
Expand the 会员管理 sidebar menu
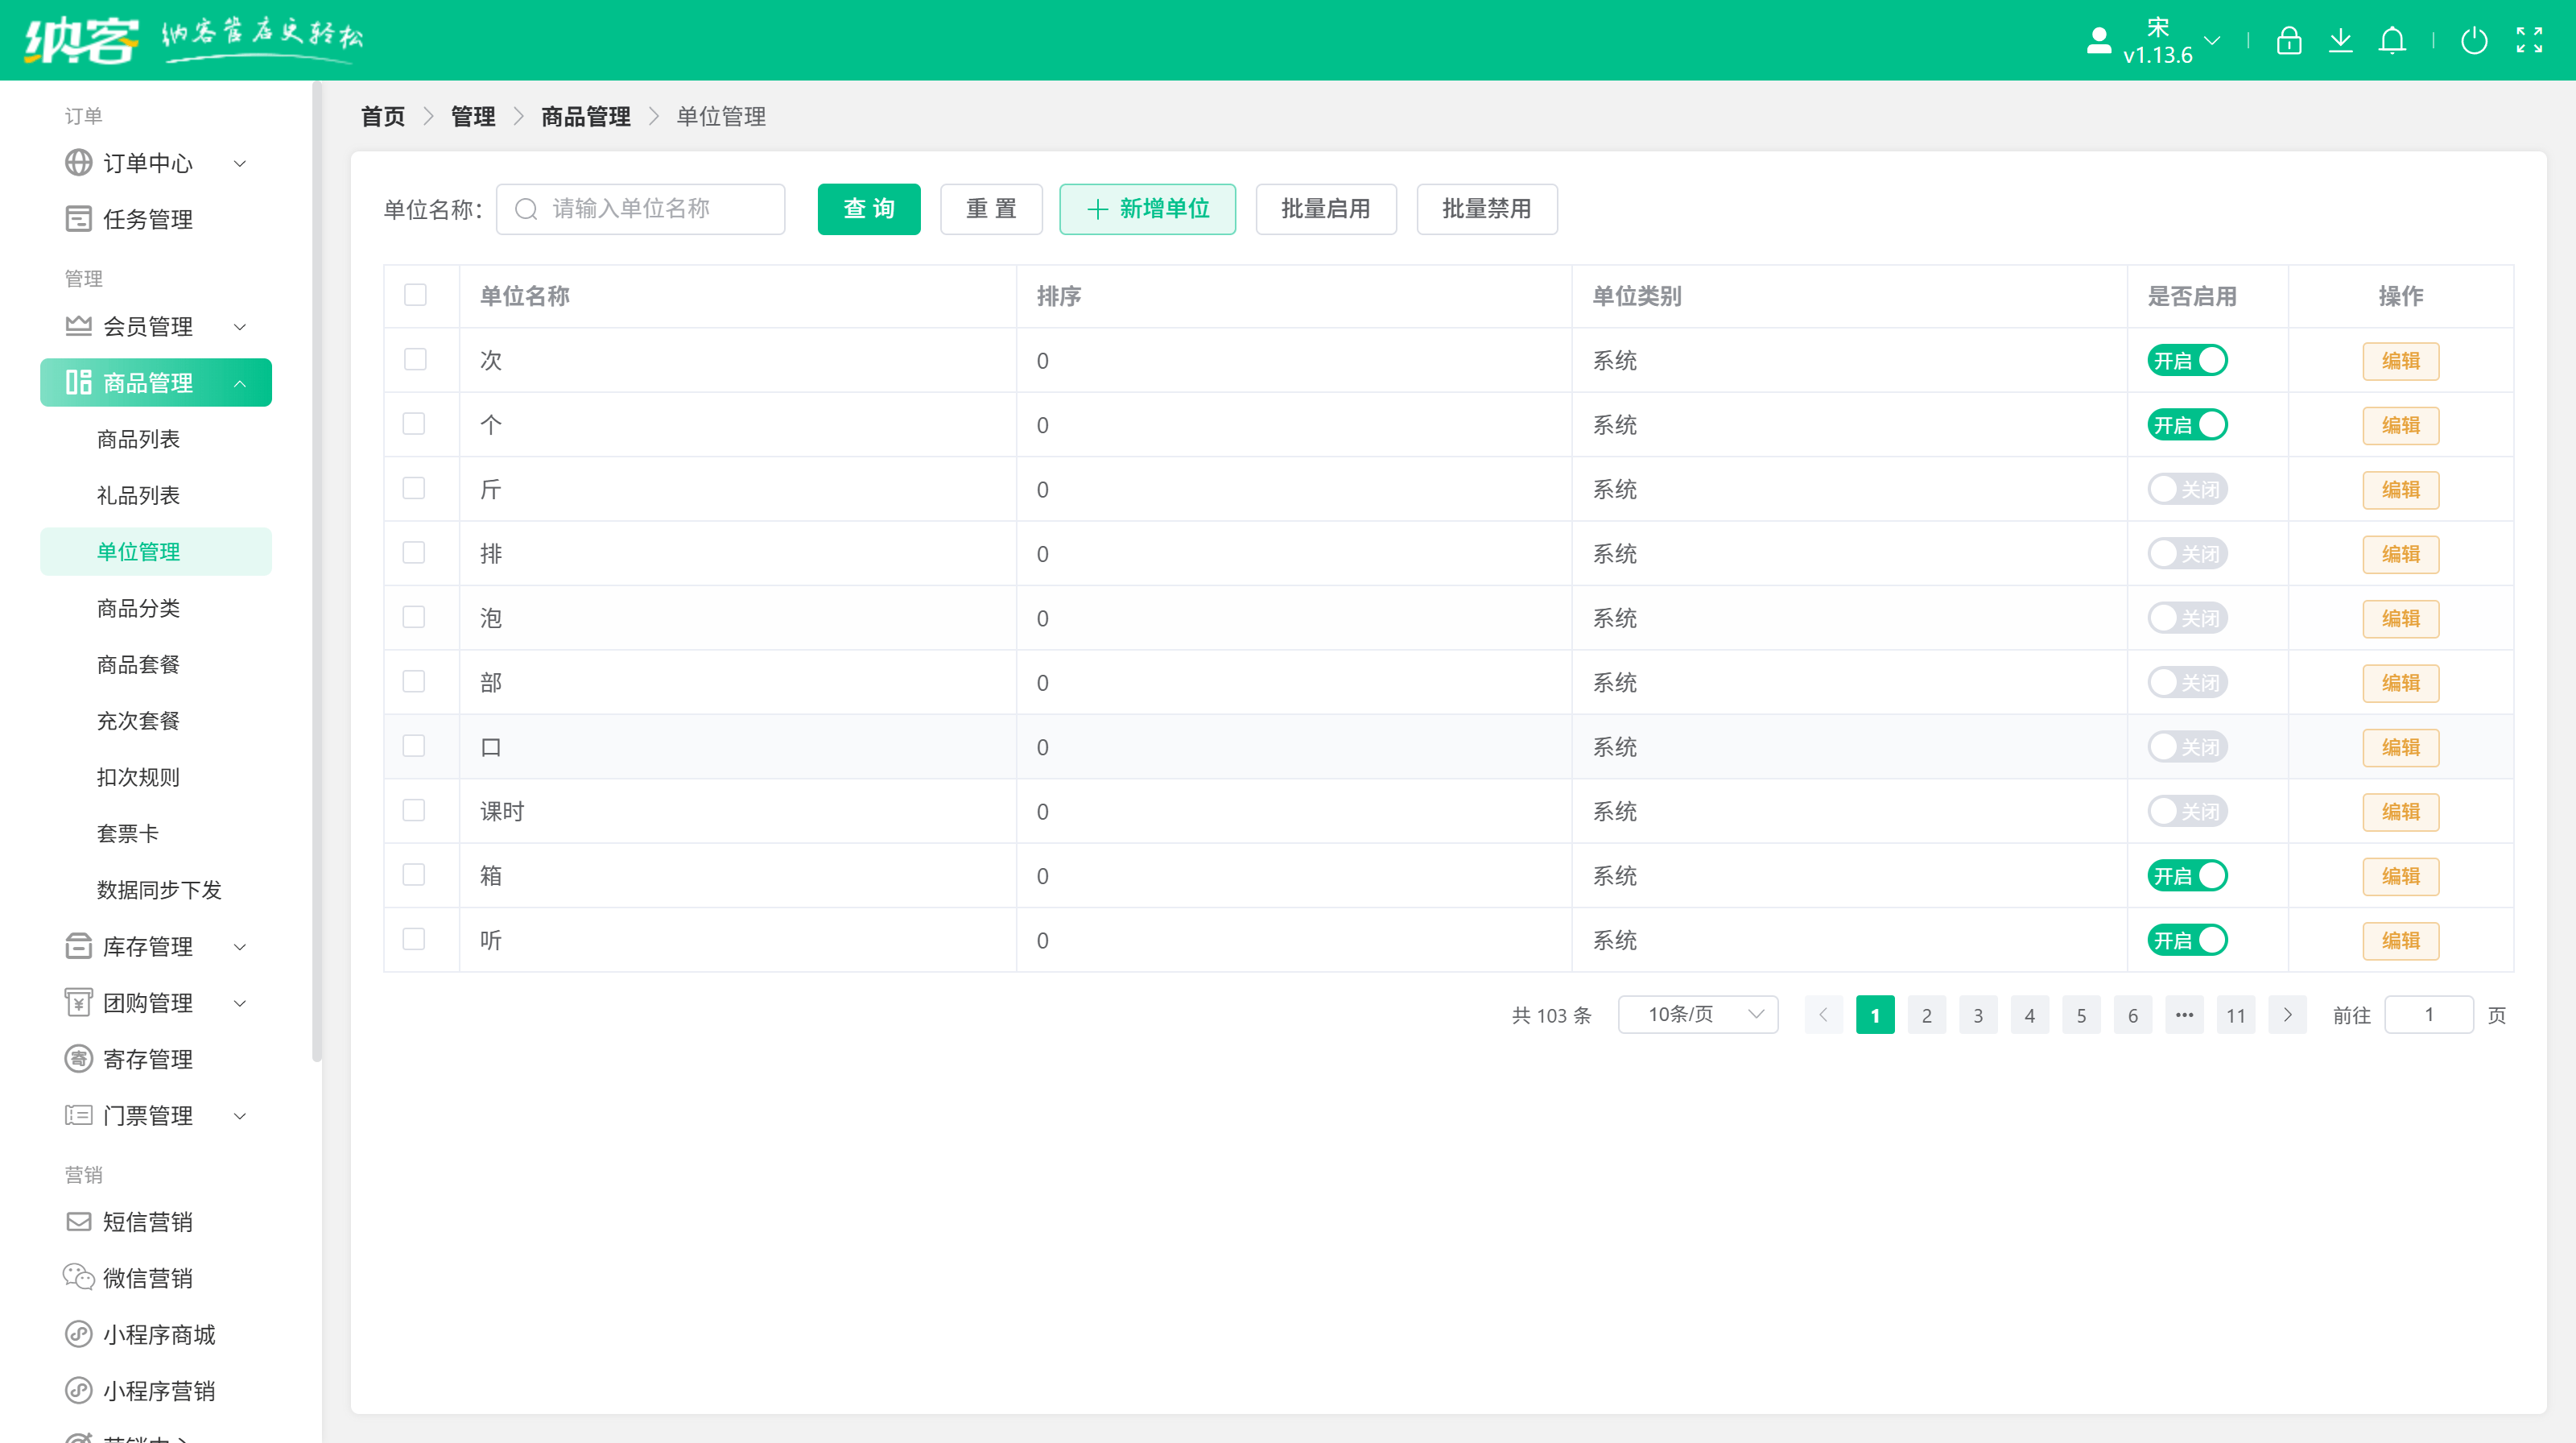tap(148, 326)
